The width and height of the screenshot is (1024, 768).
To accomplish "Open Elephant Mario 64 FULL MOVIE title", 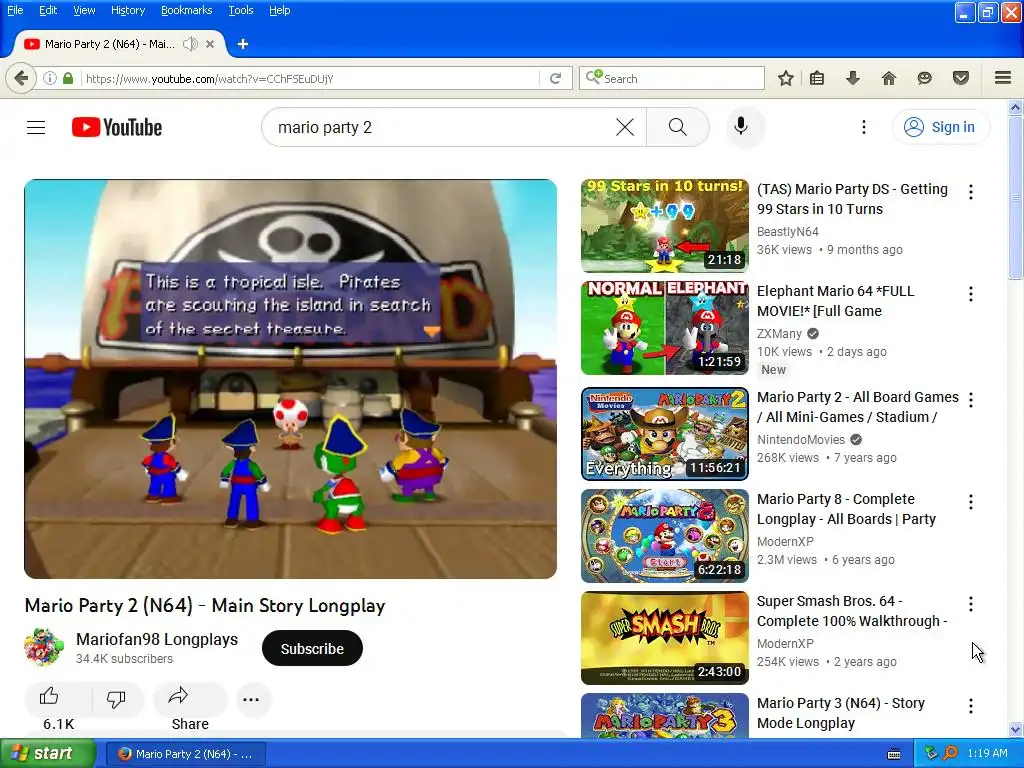I will 835,301.
